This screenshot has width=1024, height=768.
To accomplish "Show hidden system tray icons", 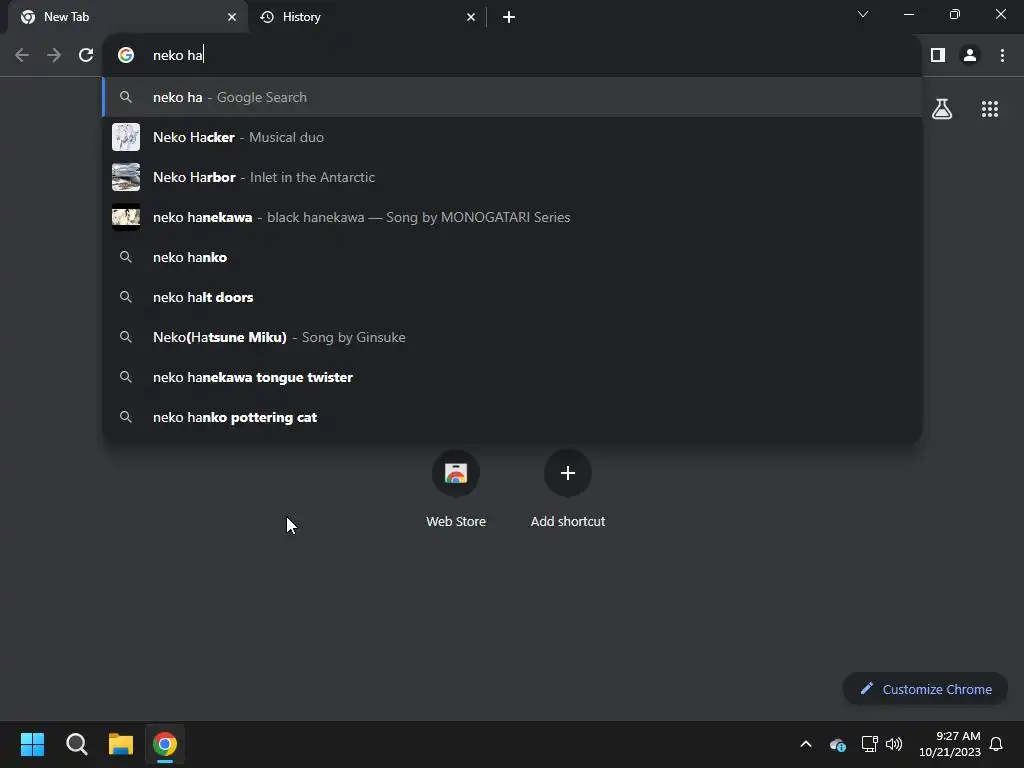I will click(806, 744).
